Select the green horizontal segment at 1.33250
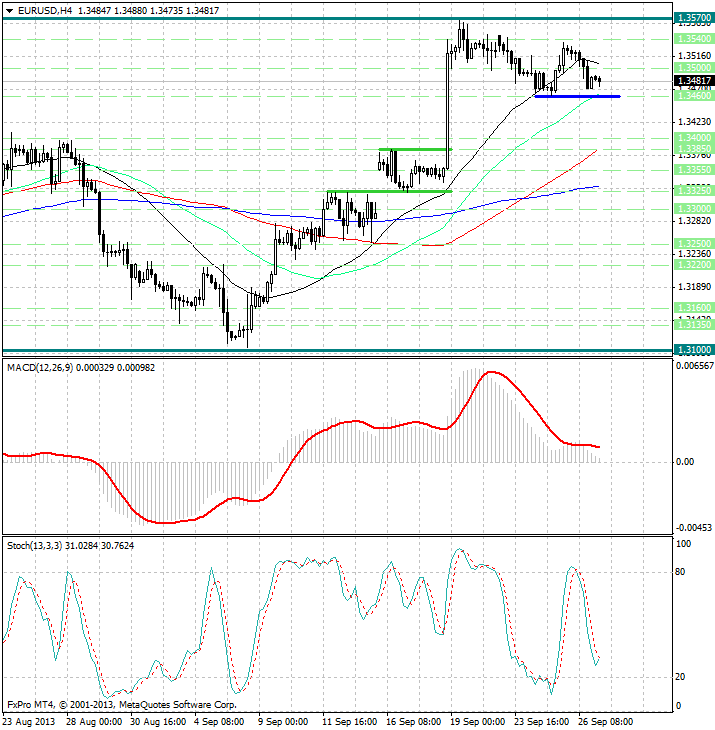This screenshot has width=715, height=730. 390,191
